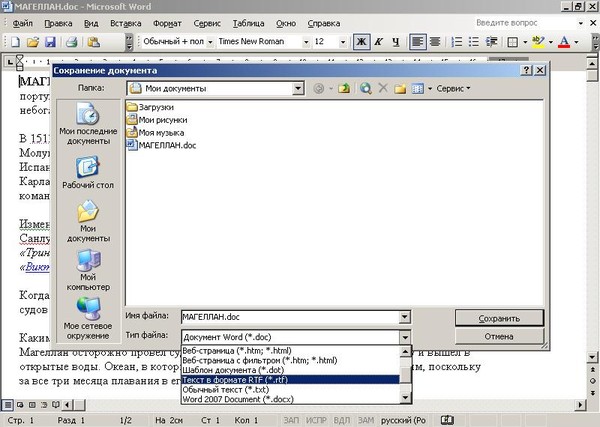Expand the Папка Мои документы dropdown
Viewport: 600px width, 427px height.
[x=297, y=89]
